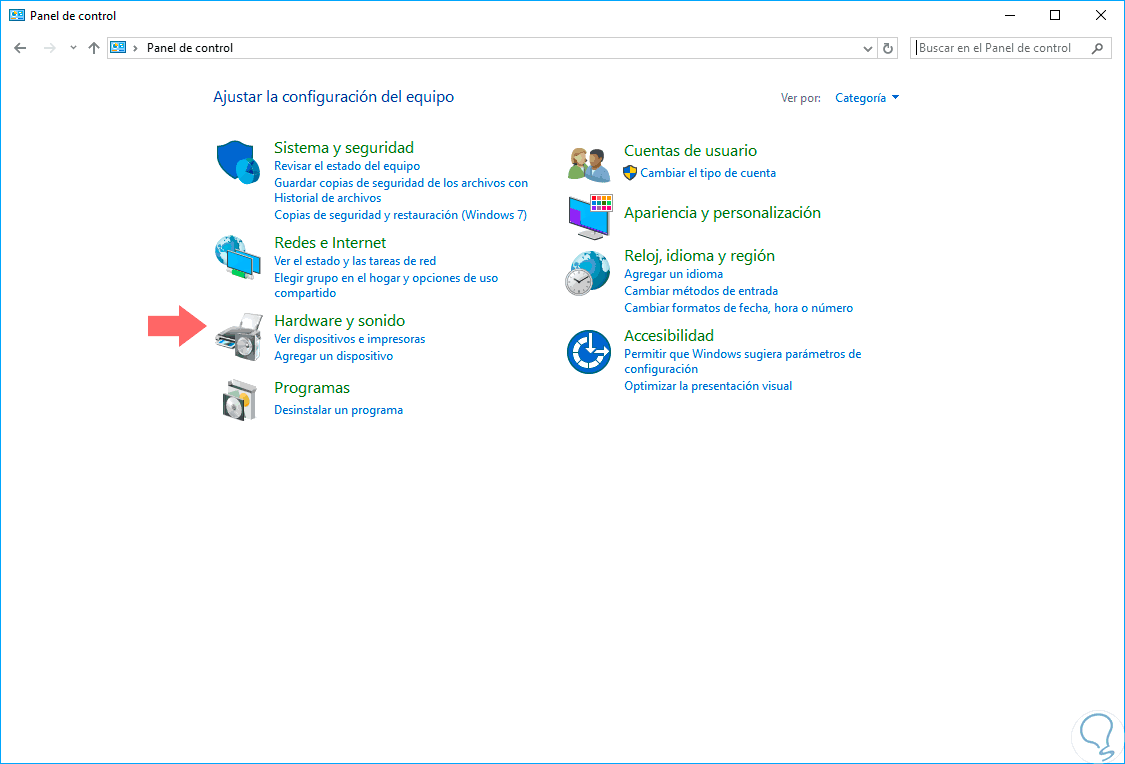Open Redes e Internet category
The image size is (1125, 764).
click(x=330, y=242)
